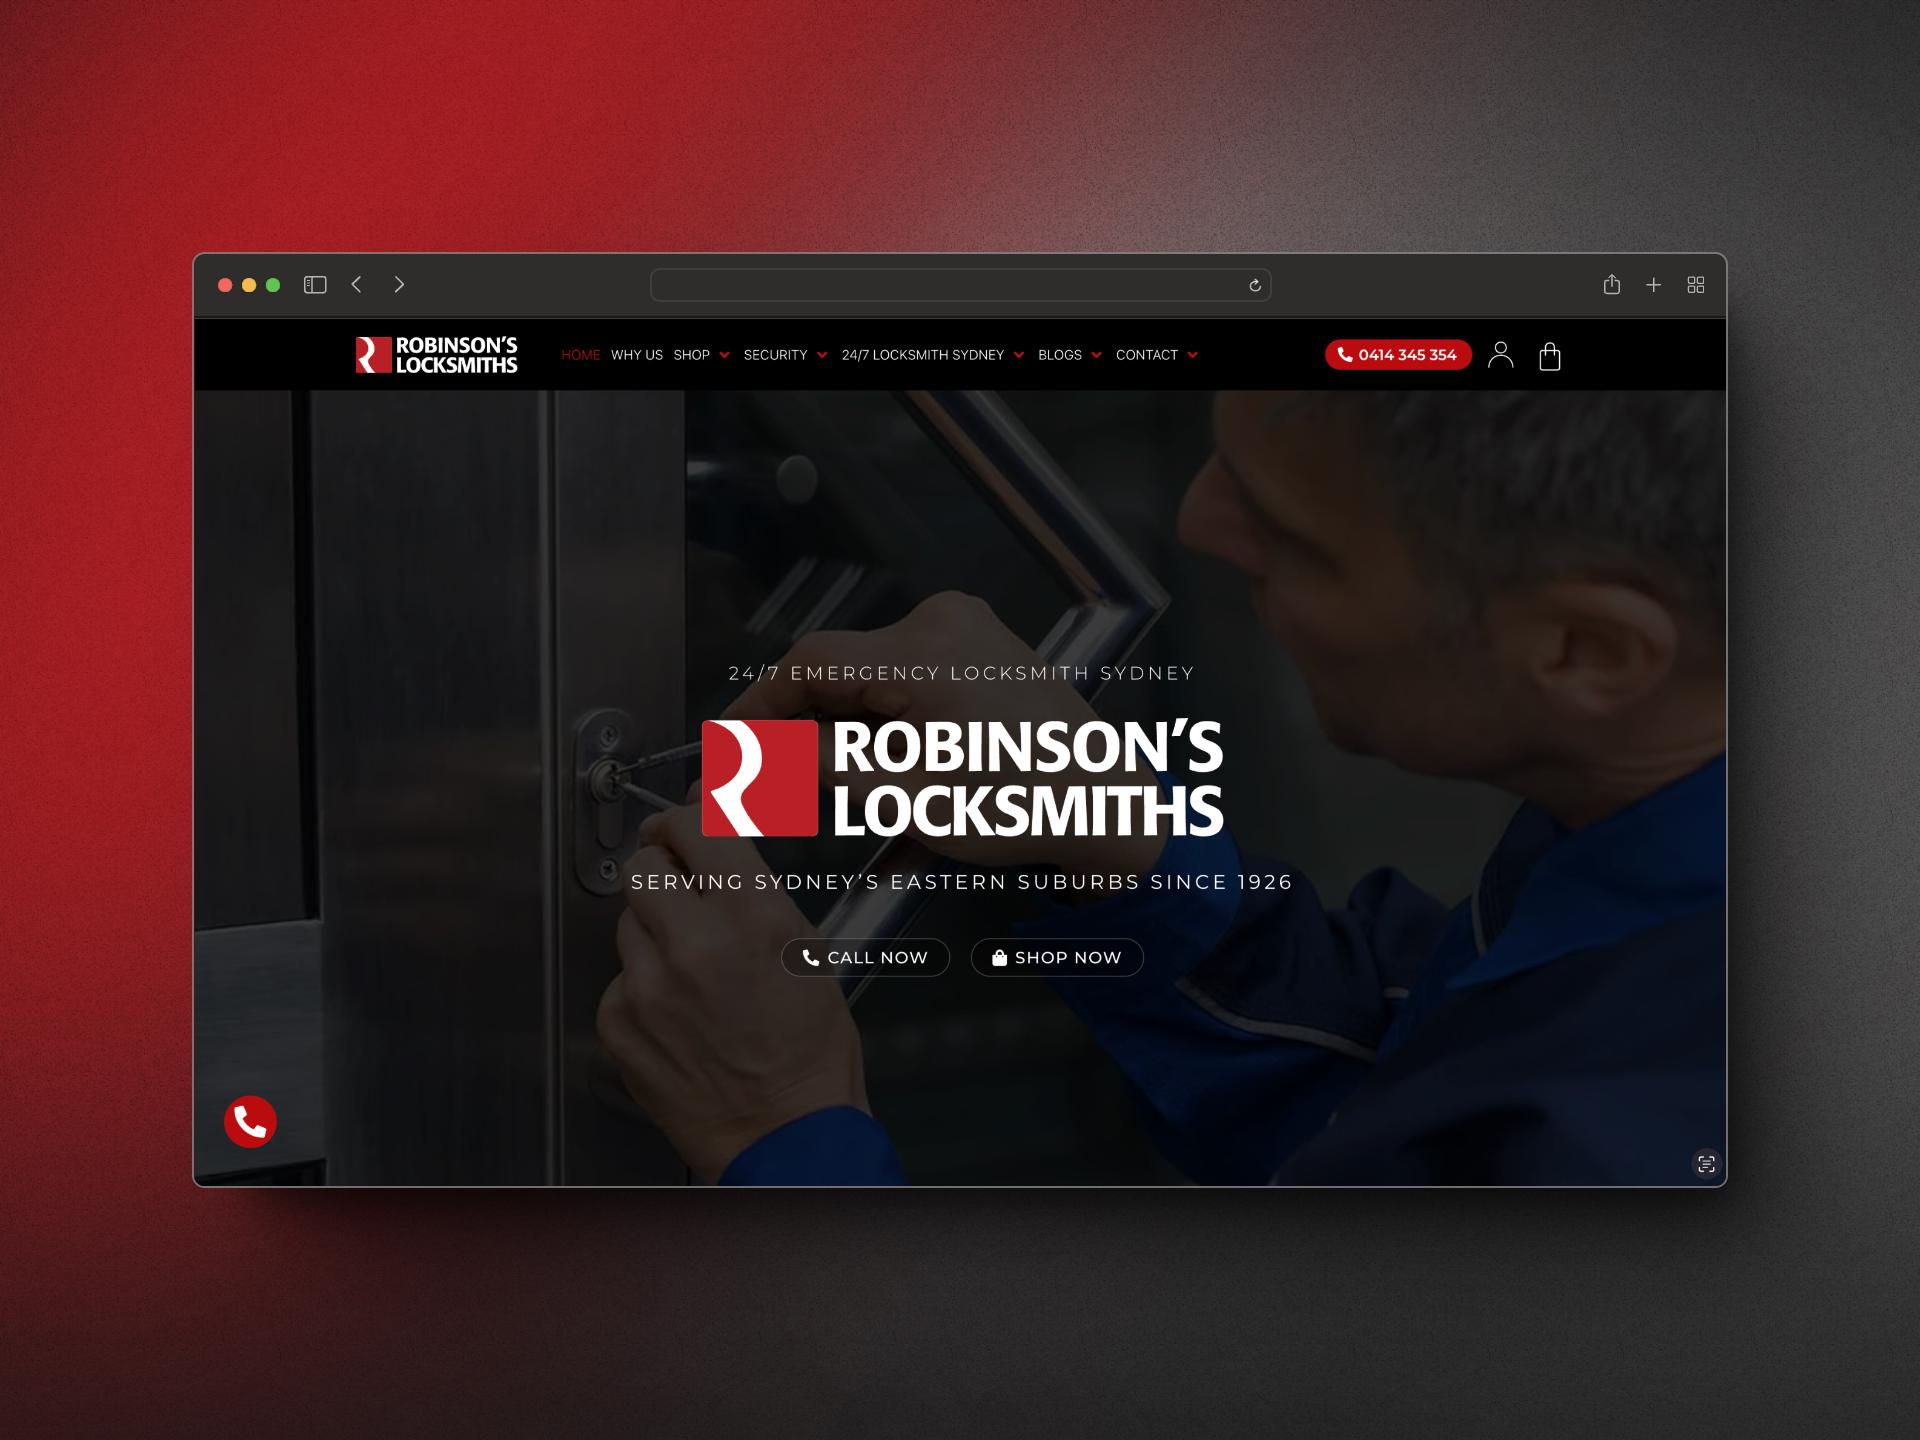Call 0414 345 354 header button
The image size is (1920, 1440).
(x=1397, y=355)
